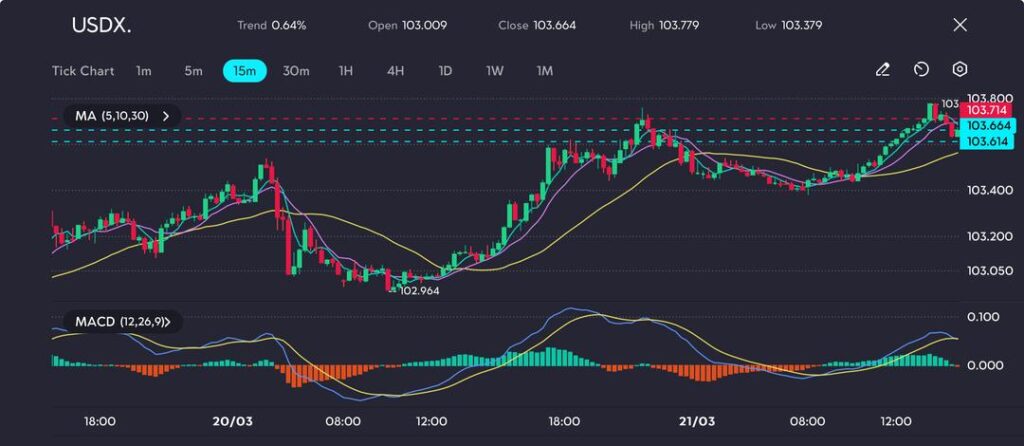The image size is (1024, 446).
Task: Select the 5m timeframe
Action: (x=193, y=71)
